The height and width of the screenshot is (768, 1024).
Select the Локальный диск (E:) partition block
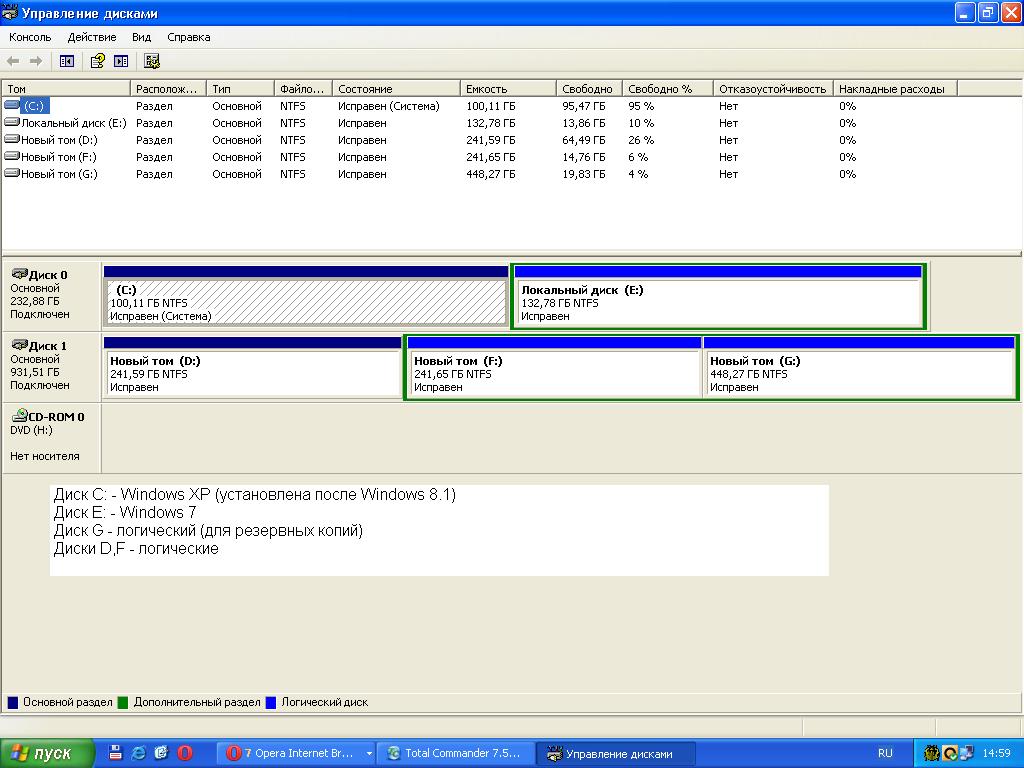(x=718, y=302)
